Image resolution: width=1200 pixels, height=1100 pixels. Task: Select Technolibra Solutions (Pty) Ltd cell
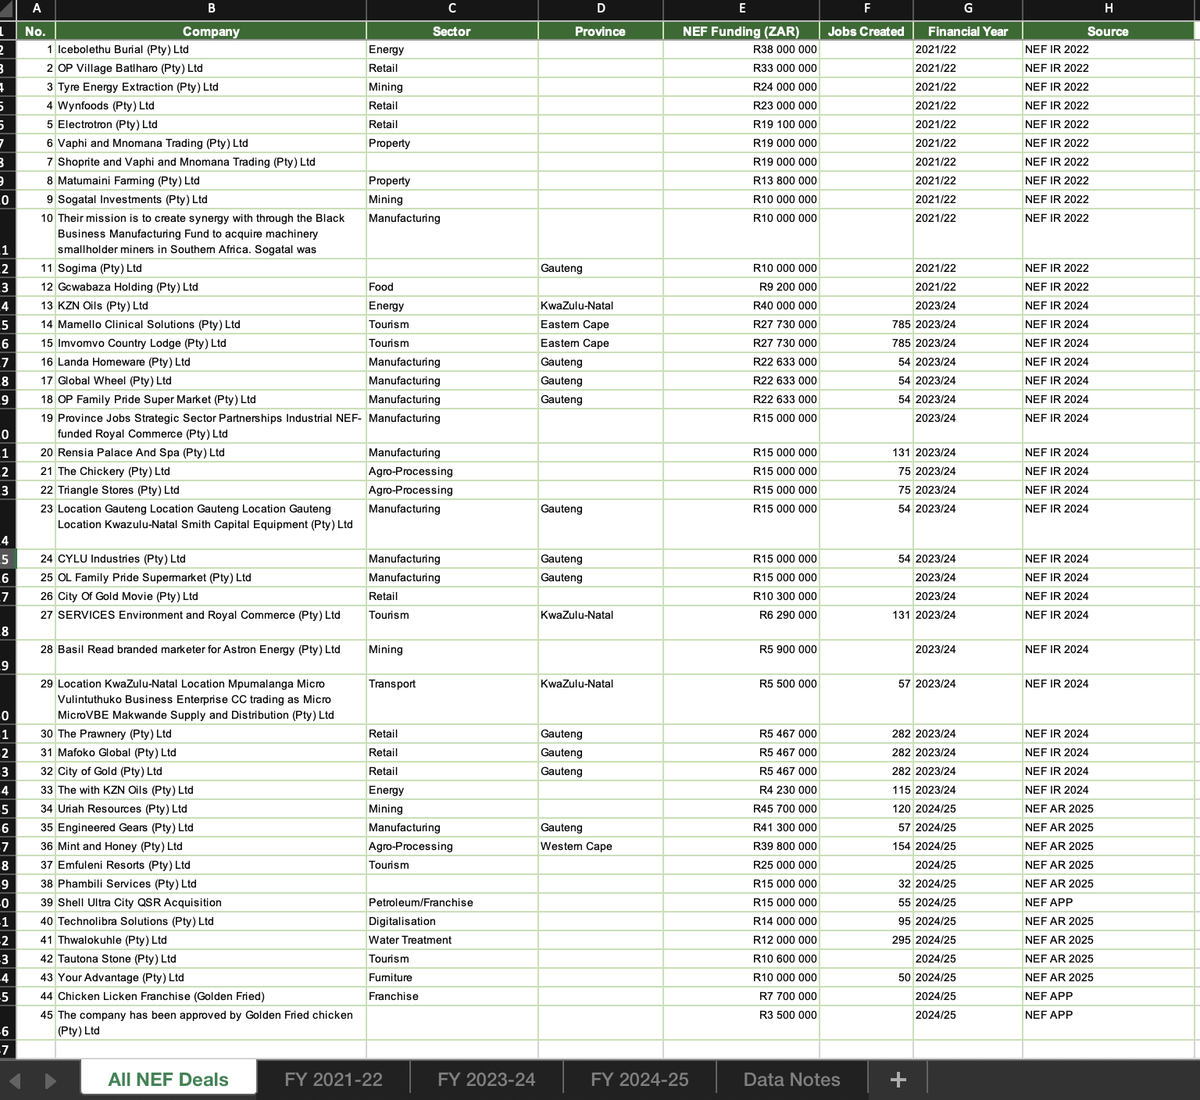tap(211, 921)
